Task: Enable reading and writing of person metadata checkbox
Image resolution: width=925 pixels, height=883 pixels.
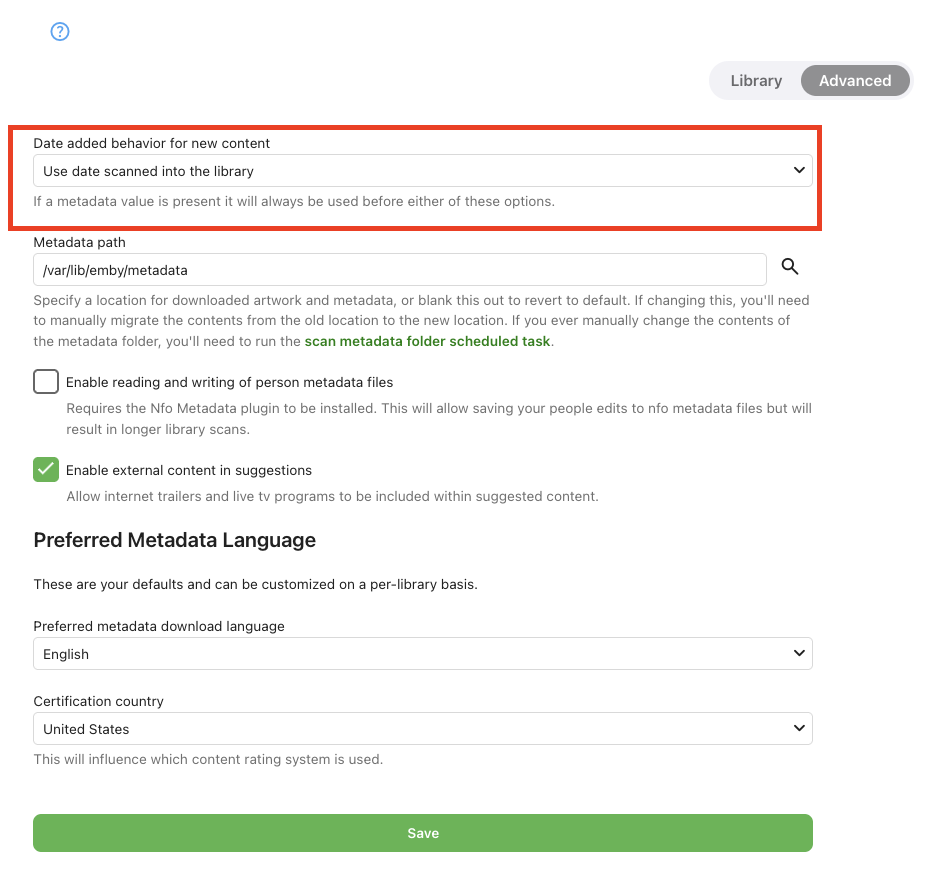Action: pos(46,382)
